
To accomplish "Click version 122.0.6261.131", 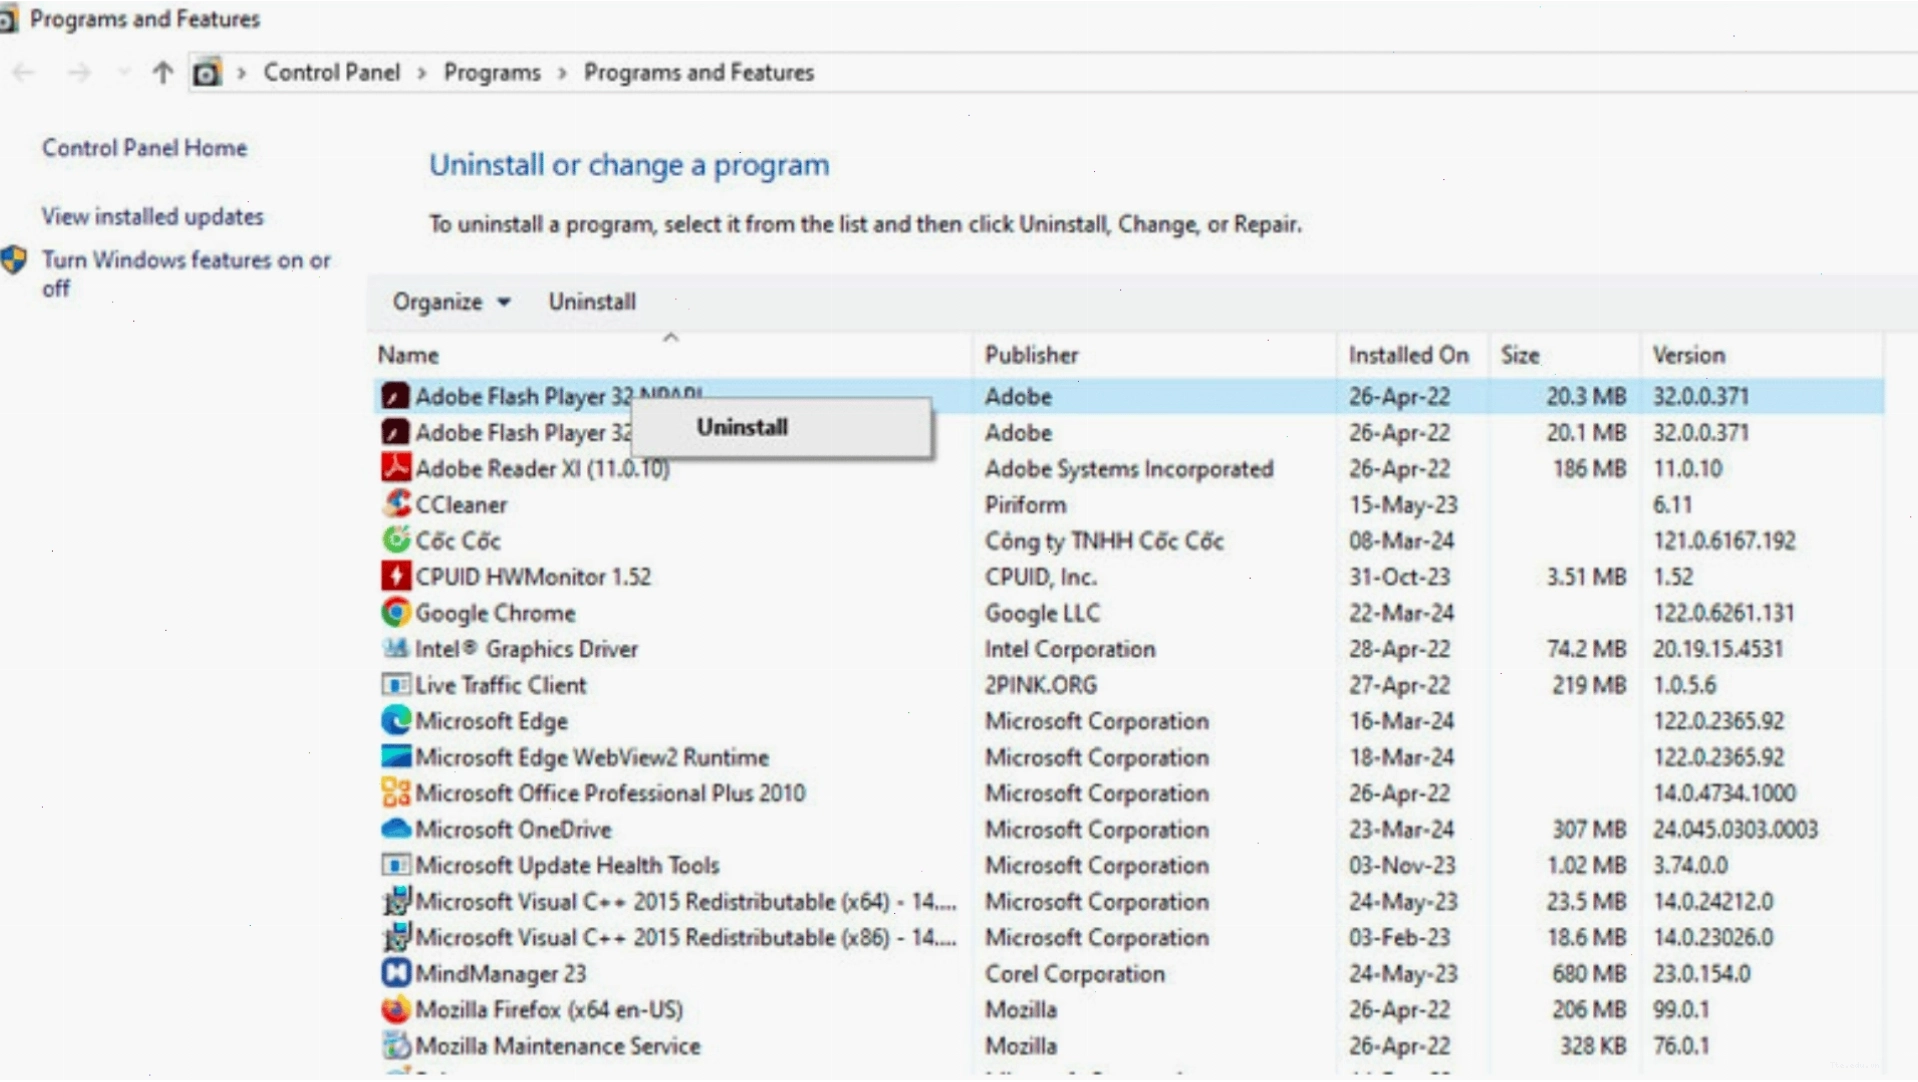I will click(x=1723, y=613).
